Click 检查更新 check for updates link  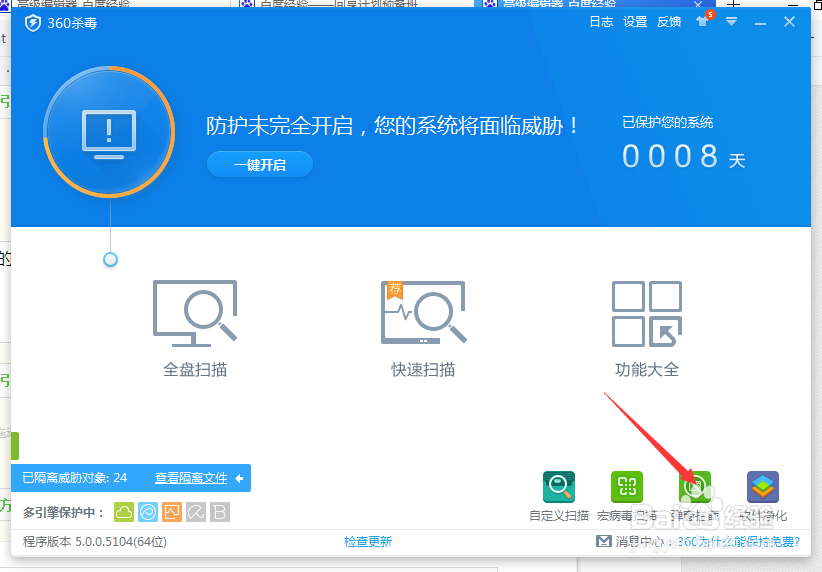click(368, 542)
